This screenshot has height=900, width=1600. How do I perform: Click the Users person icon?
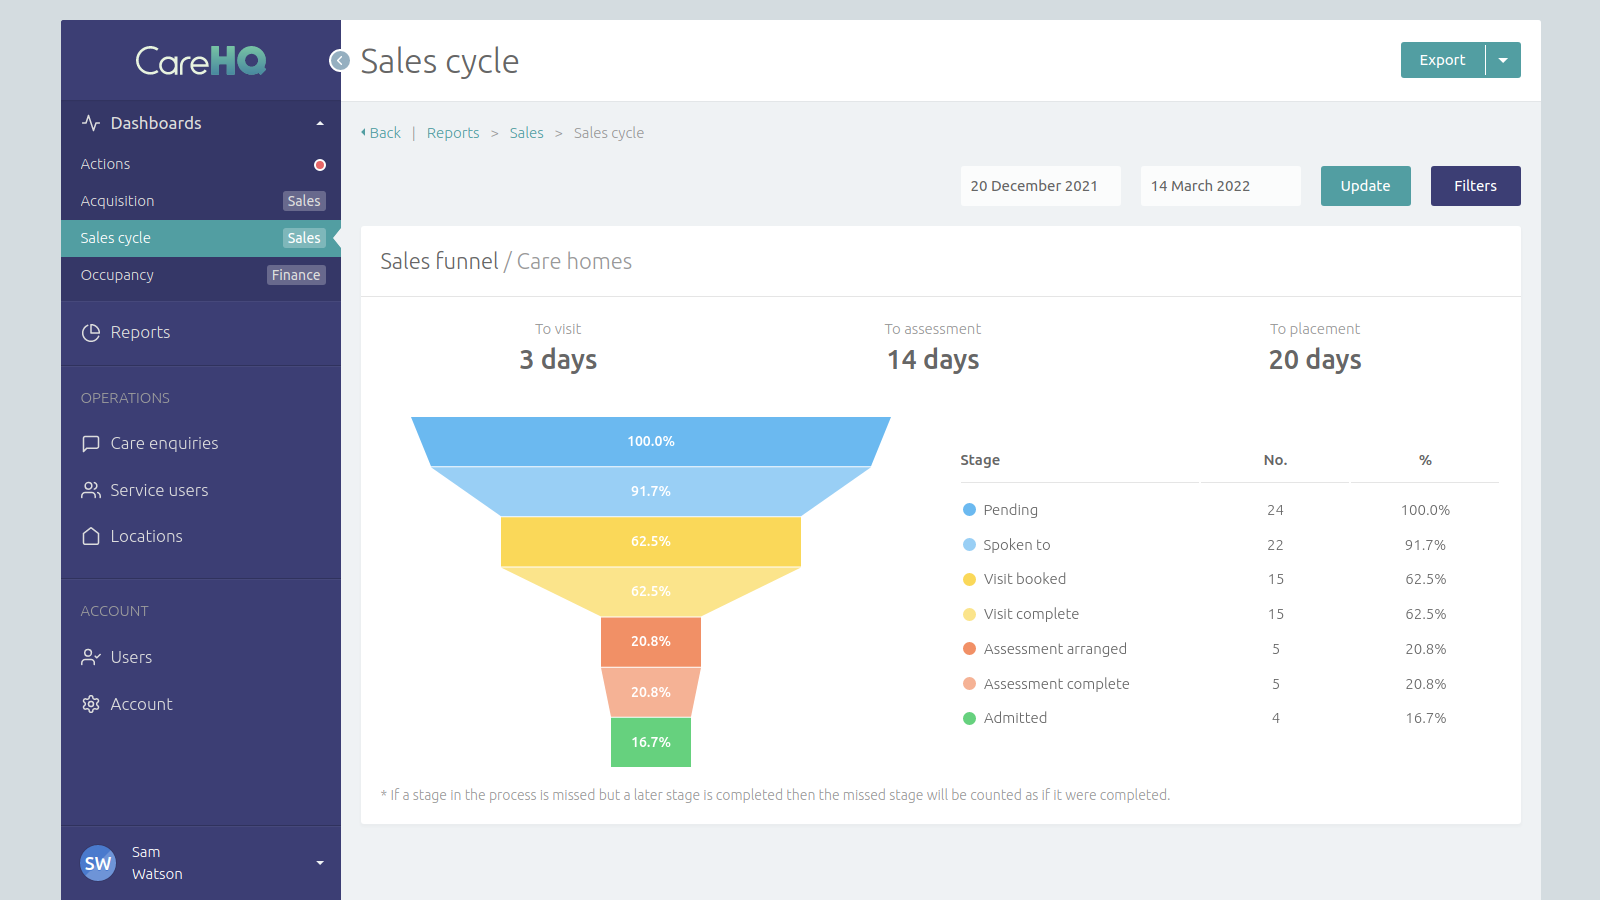tap(91, 657)
